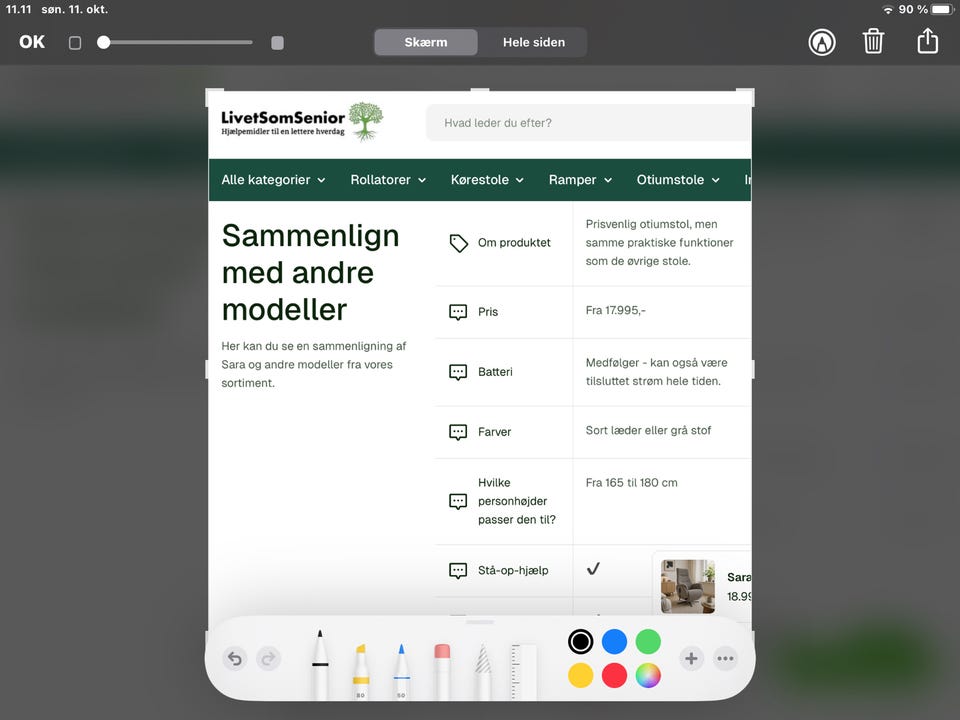Click the tag icon beside Om produktet
Screen dimensions: 960x720
coord(459,243)
